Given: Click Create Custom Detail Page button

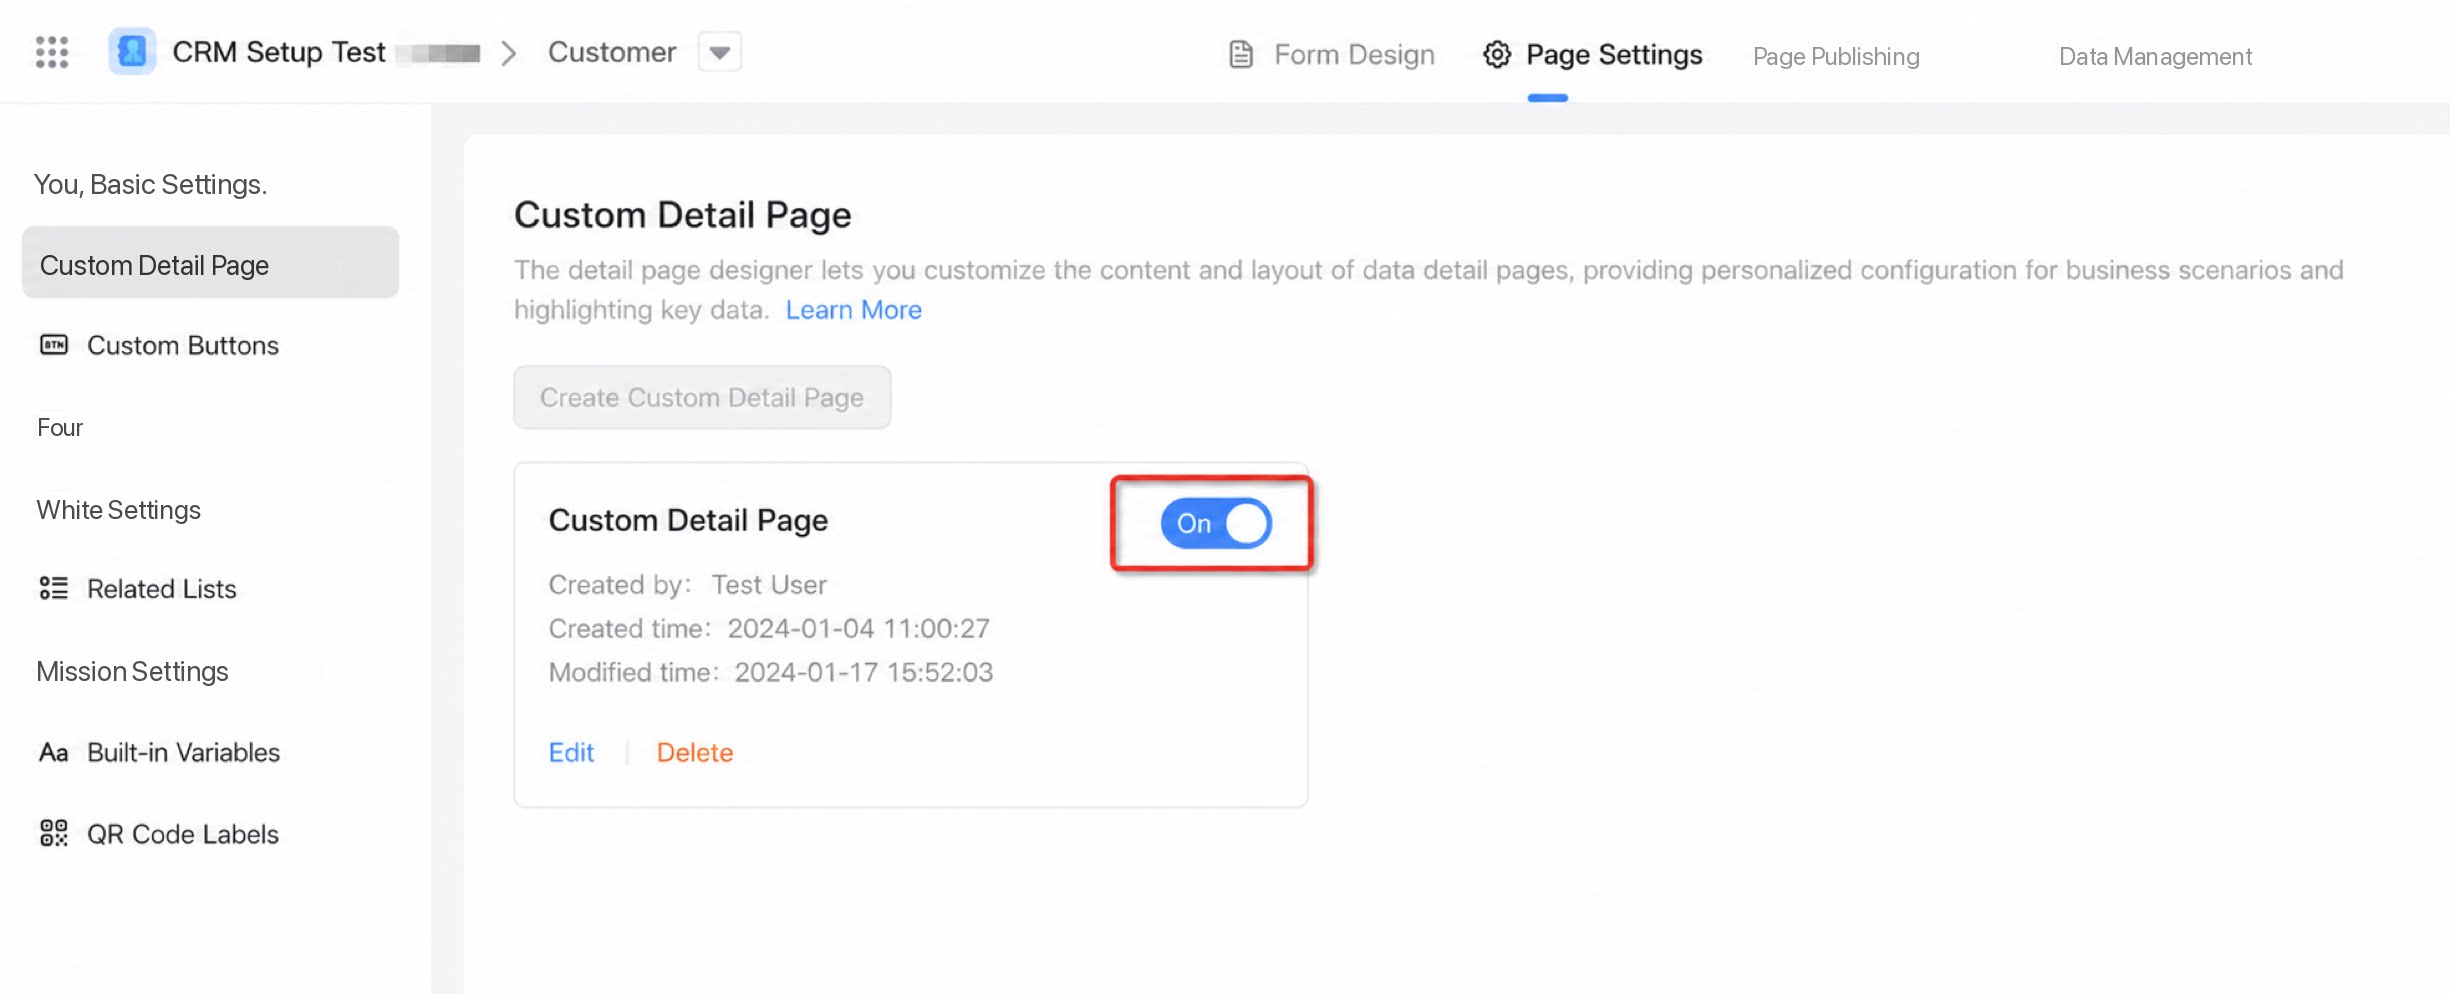Looking at the screenshot, I should [x=702, y=397].
